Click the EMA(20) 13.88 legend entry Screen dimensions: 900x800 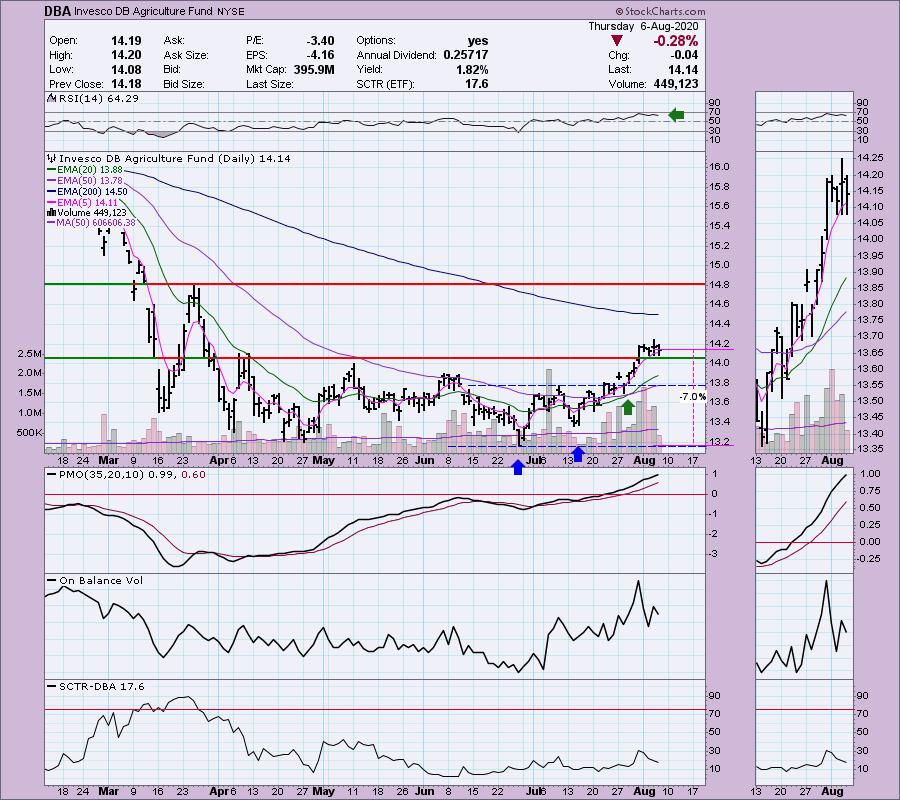90,170
